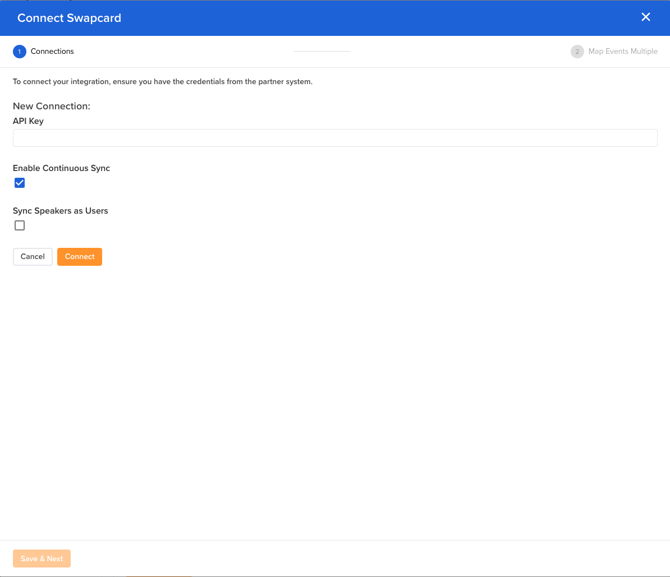This screenshot has width=670, height=577.
Task: Enable Sync Speakers as Users checkbox
Action: tap(20, 225)
